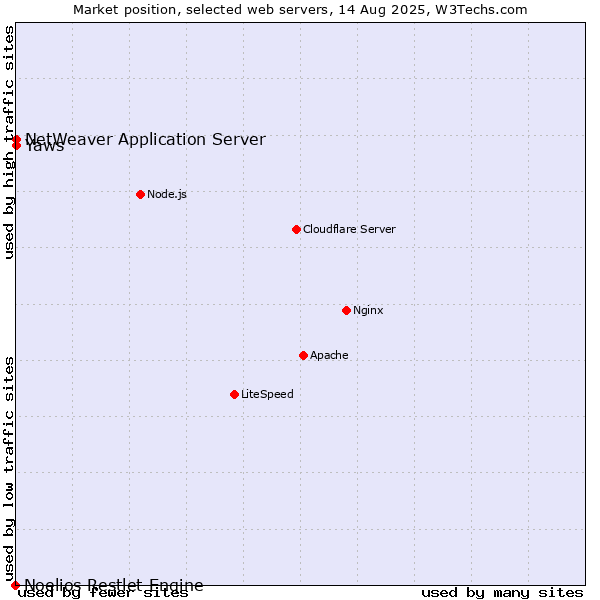Click the 'used by high traffic sites' axis label
This screenshot has height=600, width=600.
point(9,142)
